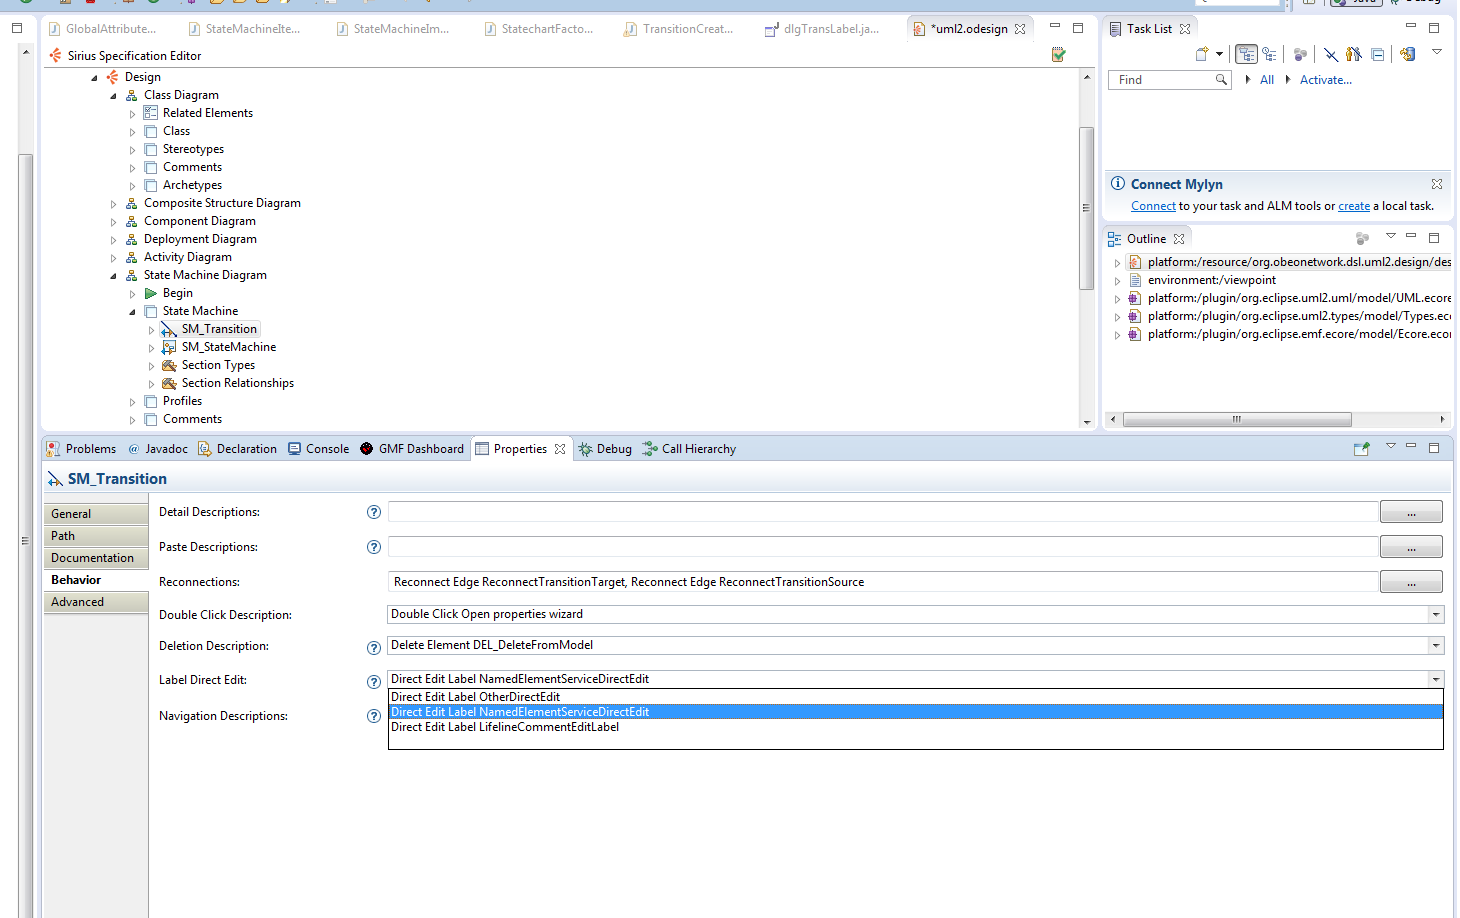The width and height of the screenshot is (1460, 918).
Task: Toggle Show Only My Tasks icon
Action: 1354,54
